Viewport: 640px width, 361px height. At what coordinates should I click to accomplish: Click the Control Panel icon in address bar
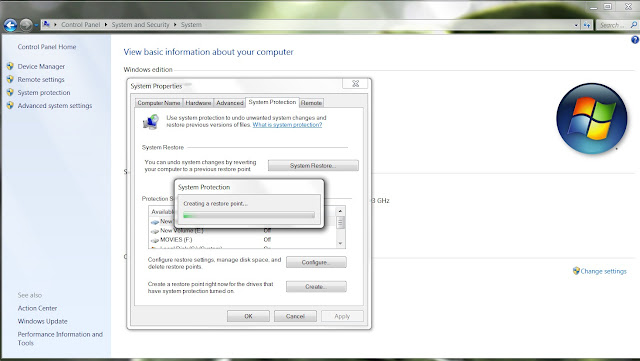[x=47, y=25]
